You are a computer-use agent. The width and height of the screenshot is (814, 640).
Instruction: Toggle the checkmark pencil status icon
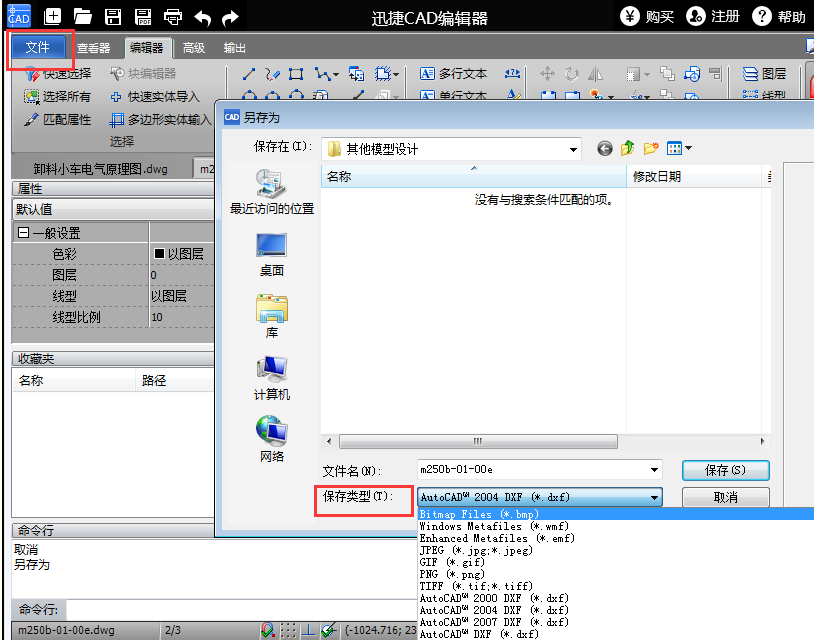(x=329, y=630)
